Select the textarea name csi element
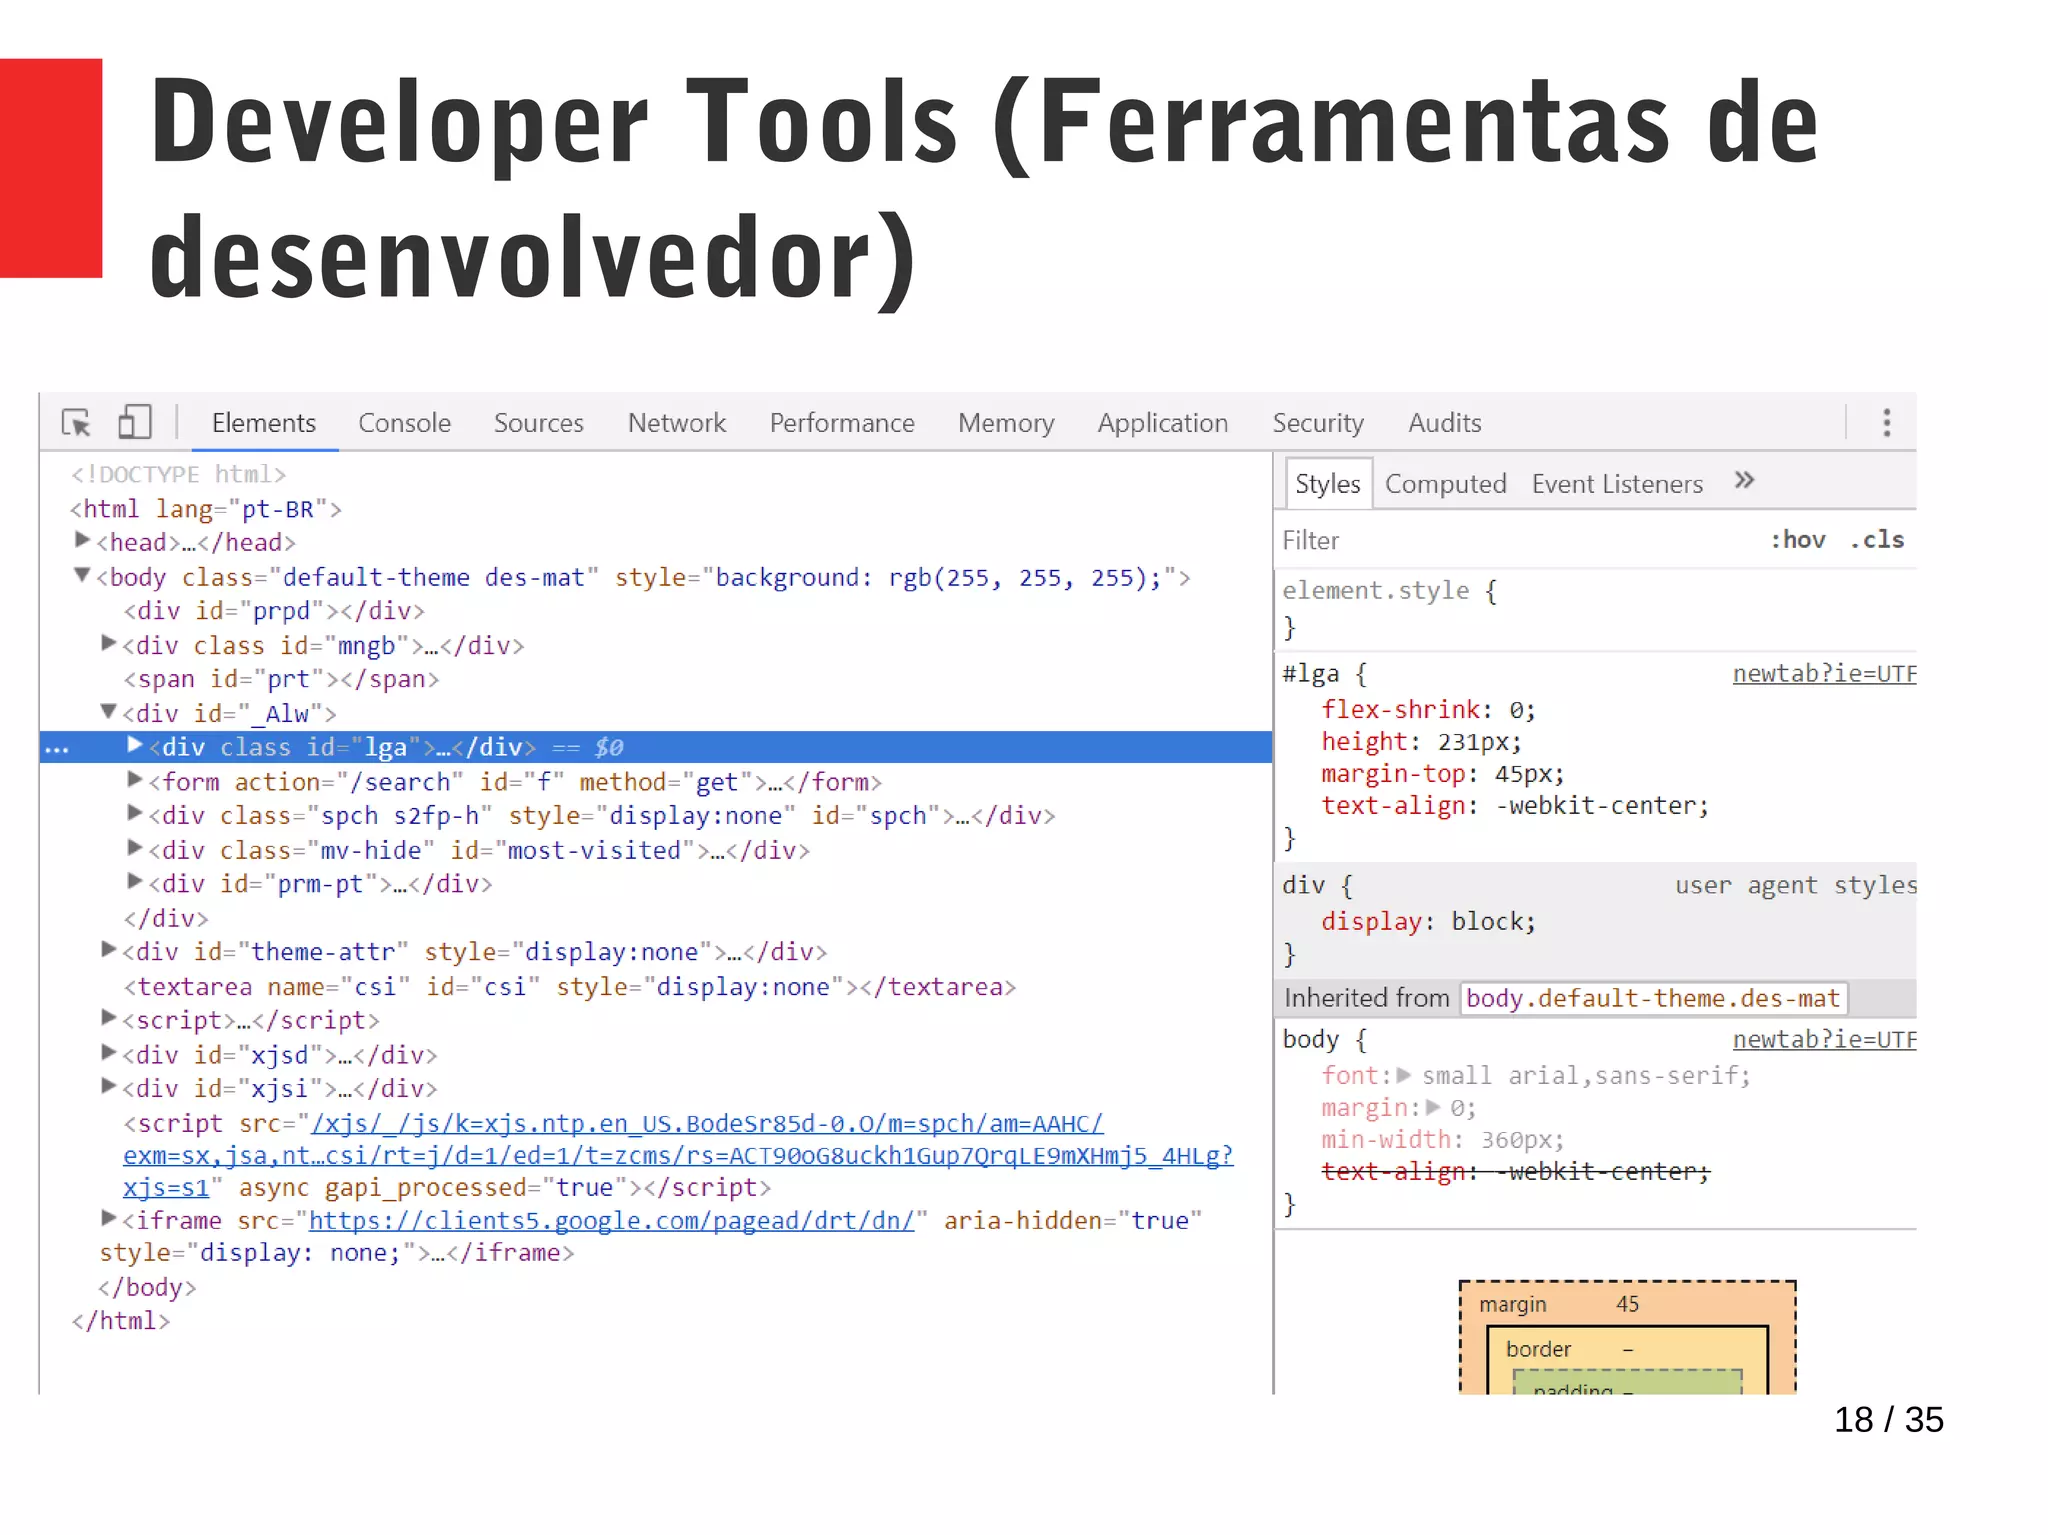The height and width of the screenshot is (1535, 2048). [x=569, y=987]
